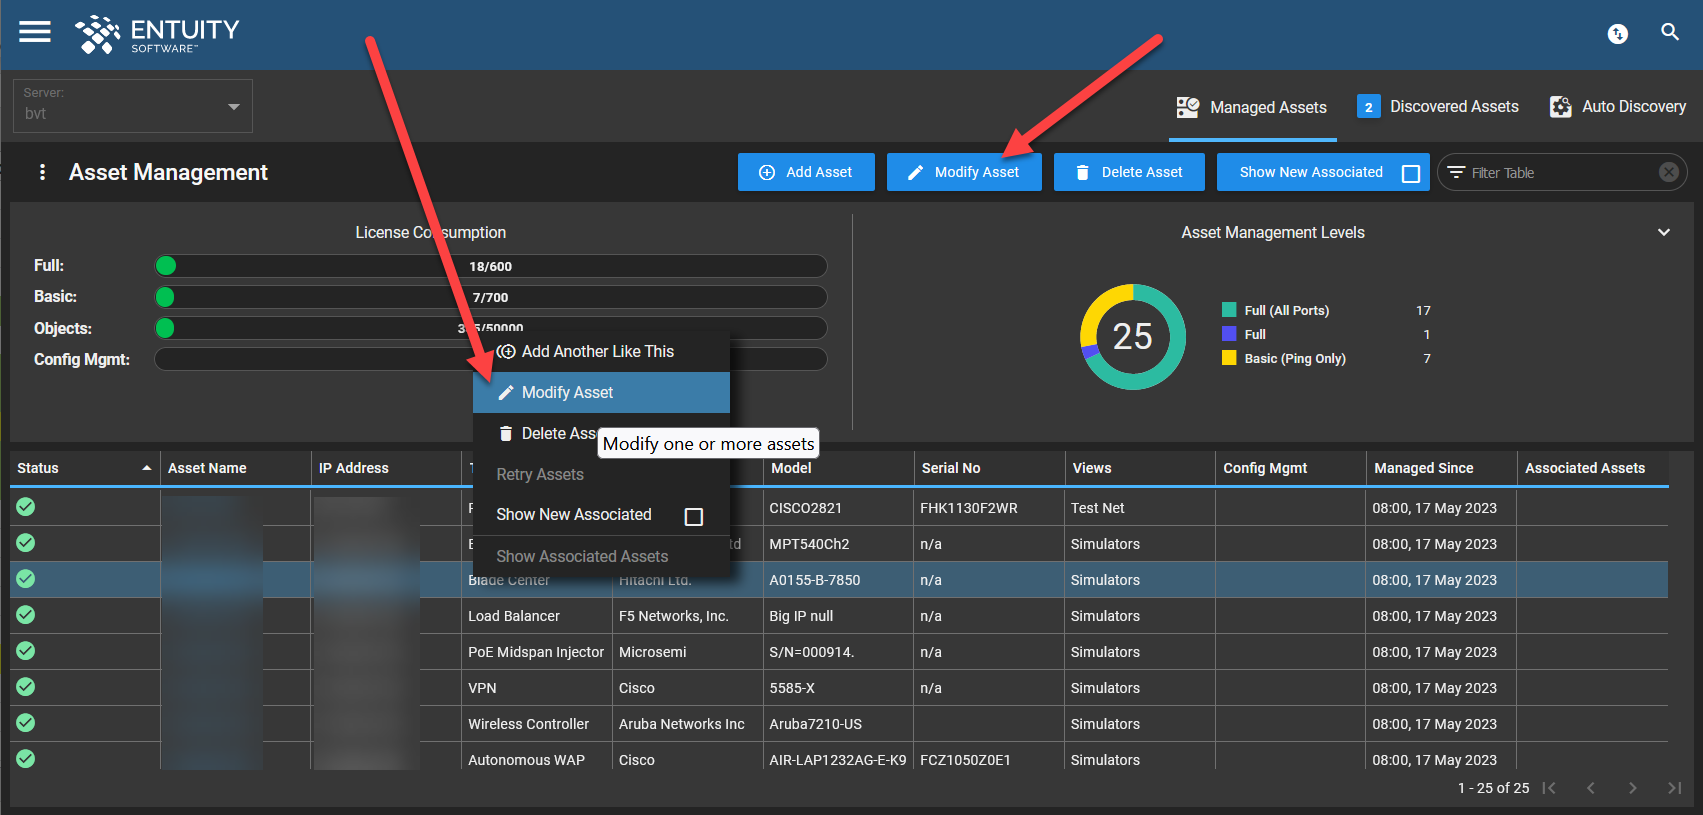1703x815 pixels.
Task: Click the green status icon for Wireless Controller
Action: pos(26,723)
